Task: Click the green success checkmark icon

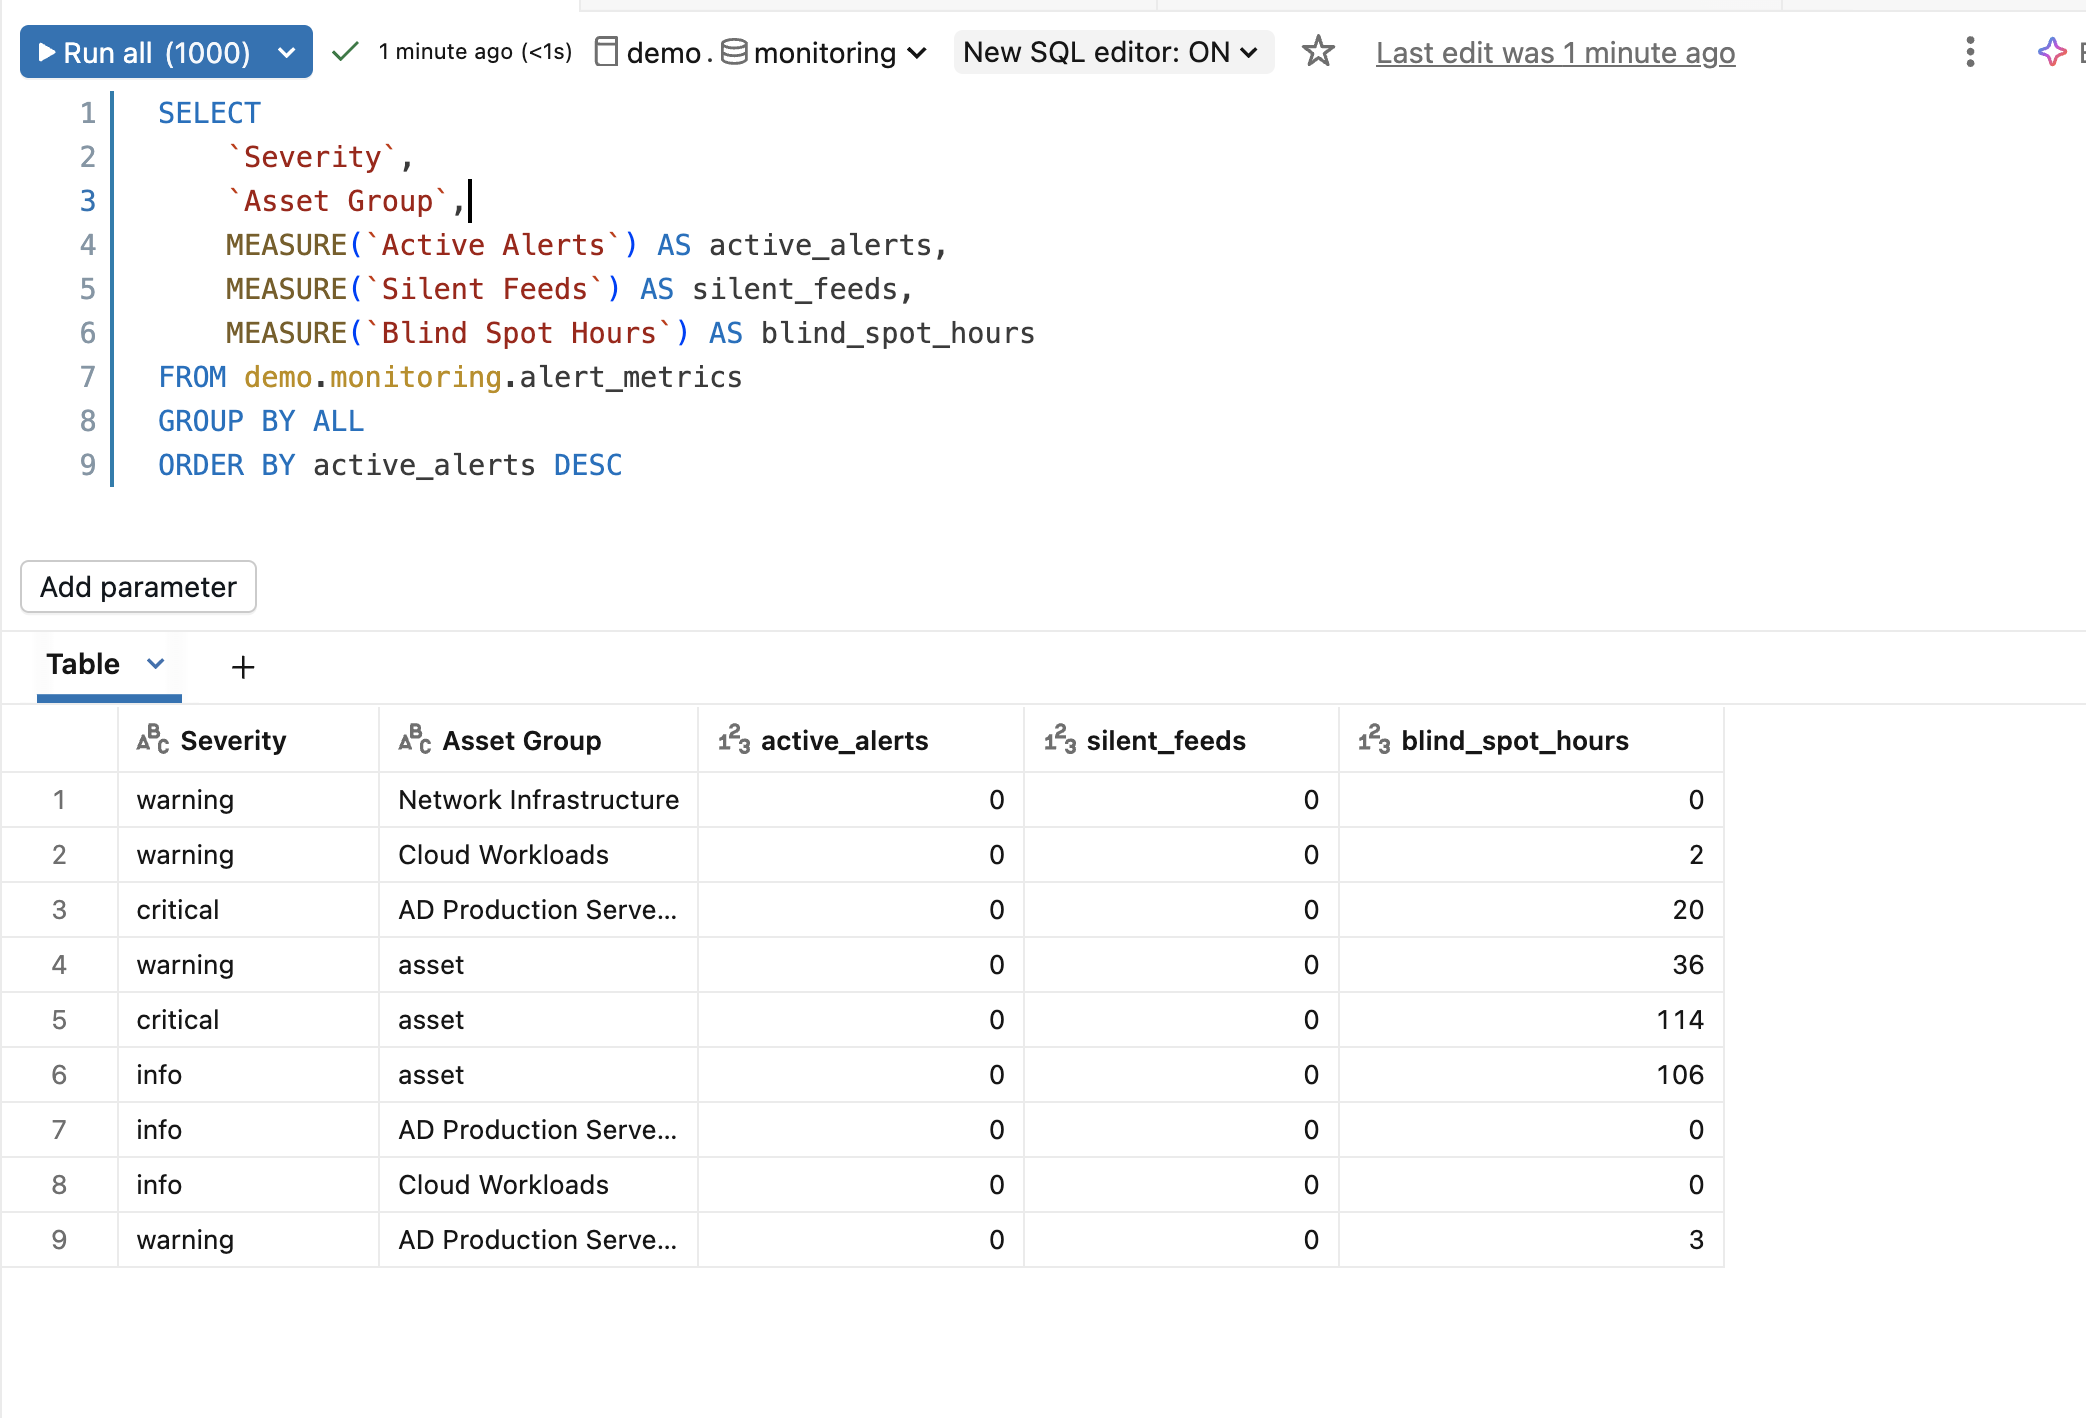Action: pos(345,52)
